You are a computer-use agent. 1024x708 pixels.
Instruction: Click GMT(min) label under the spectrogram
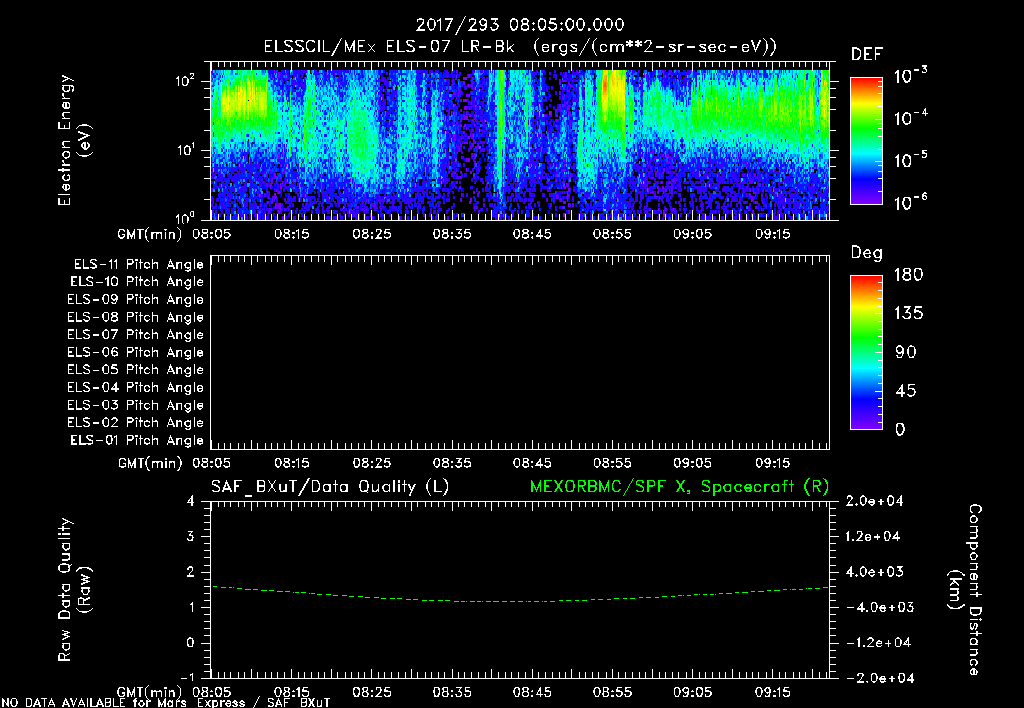(149, 234)
